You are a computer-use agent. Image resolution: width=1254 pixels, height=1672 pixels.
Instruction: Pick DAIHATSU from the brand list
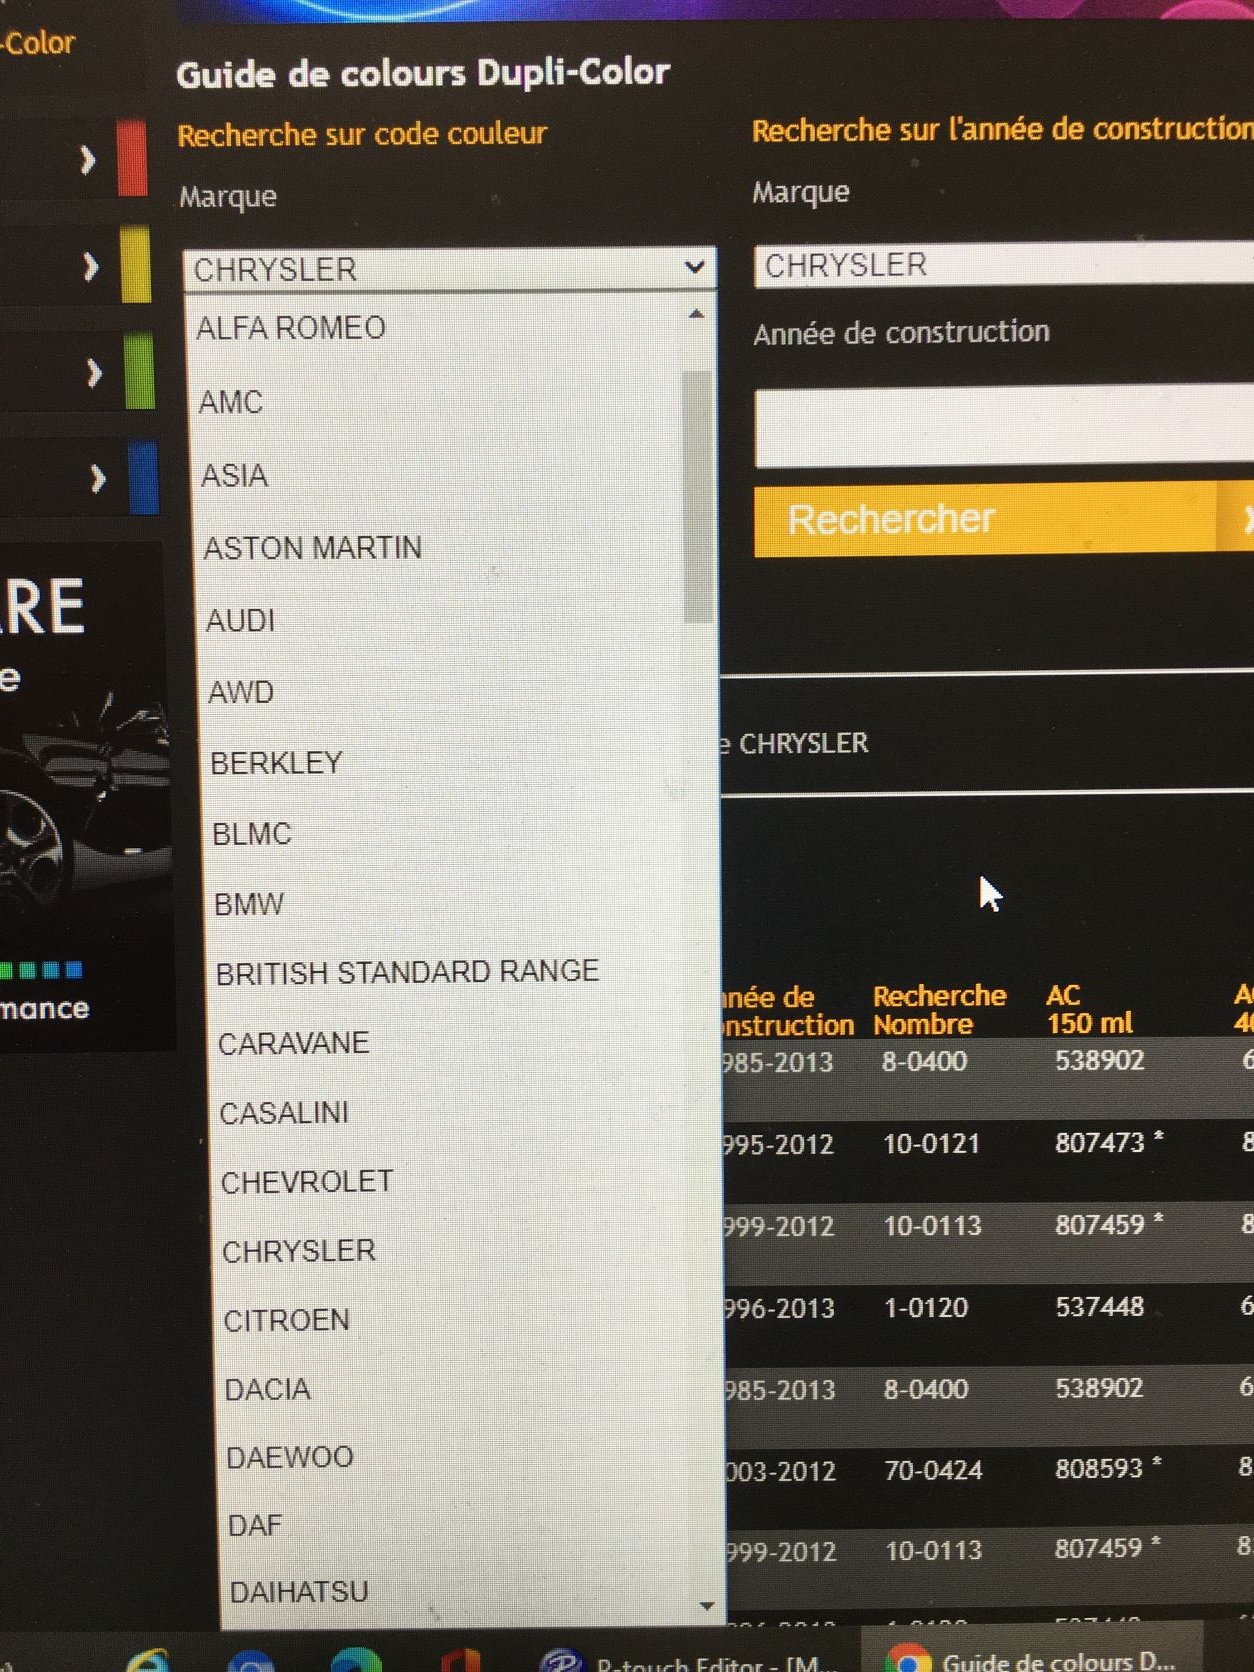299,1591
